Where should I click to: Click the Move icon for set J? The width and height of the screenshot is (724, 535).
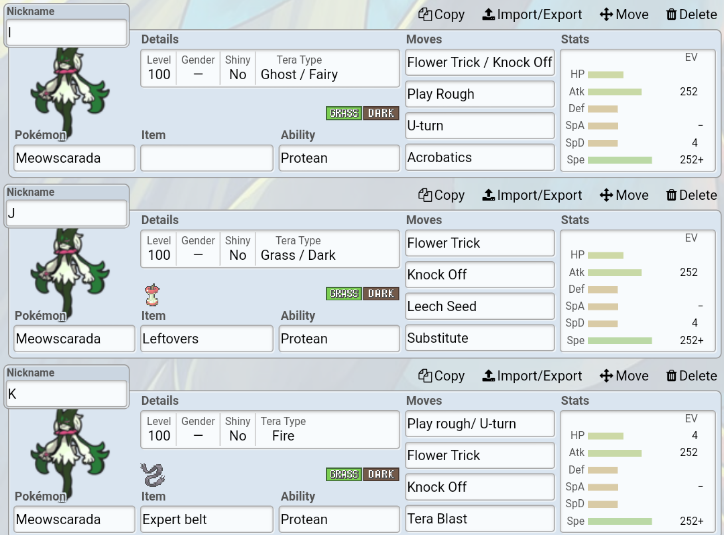click(x=606, y=195)
